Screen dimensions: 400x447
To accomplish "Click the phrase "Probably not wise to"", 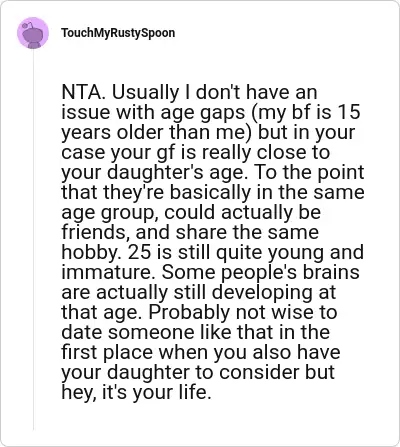I will (x=242, y=312).
